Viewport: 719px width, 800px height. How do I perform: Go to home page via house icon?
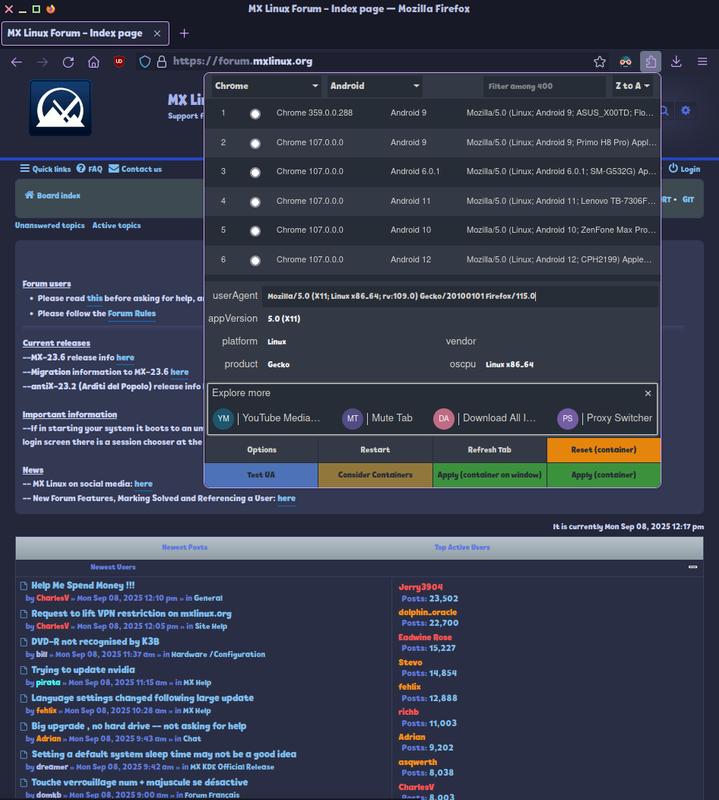click(93, 62)
